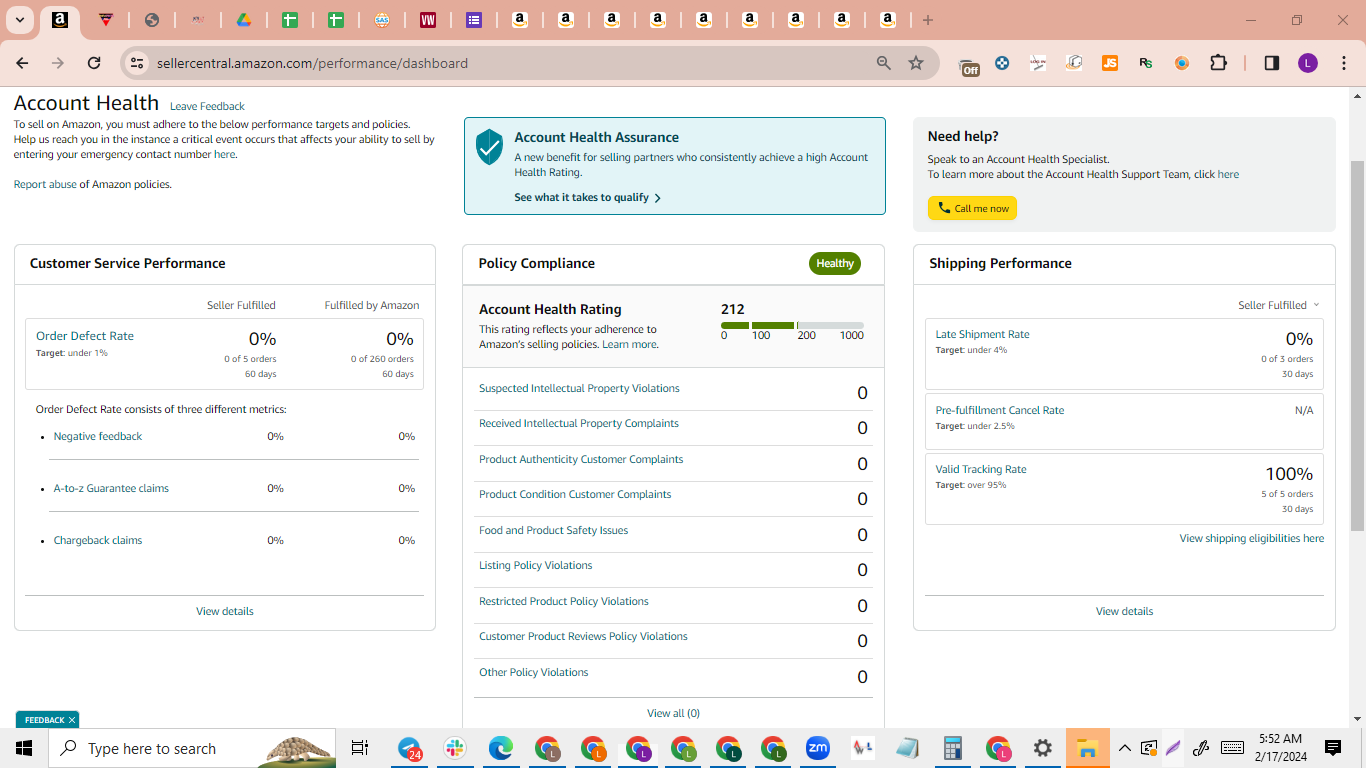Select the active Amazon Account Health tab
Image resolution: width=1366 pixels, height=768 pixels.
(x=60, y=20)
